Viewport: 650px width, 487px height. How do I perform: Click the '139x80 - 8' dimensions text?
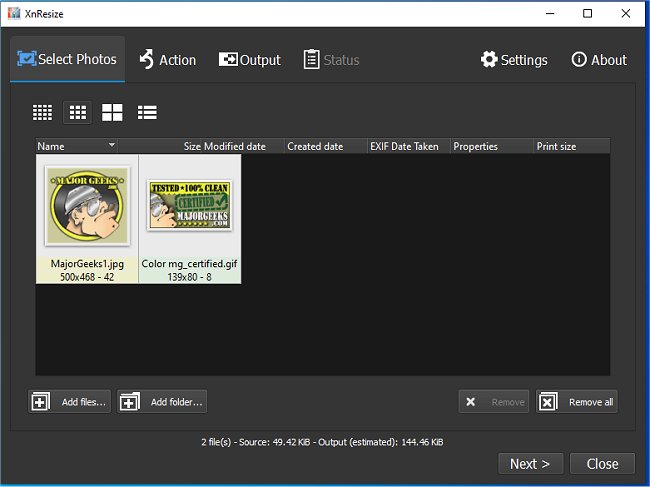tap(189, 277)
